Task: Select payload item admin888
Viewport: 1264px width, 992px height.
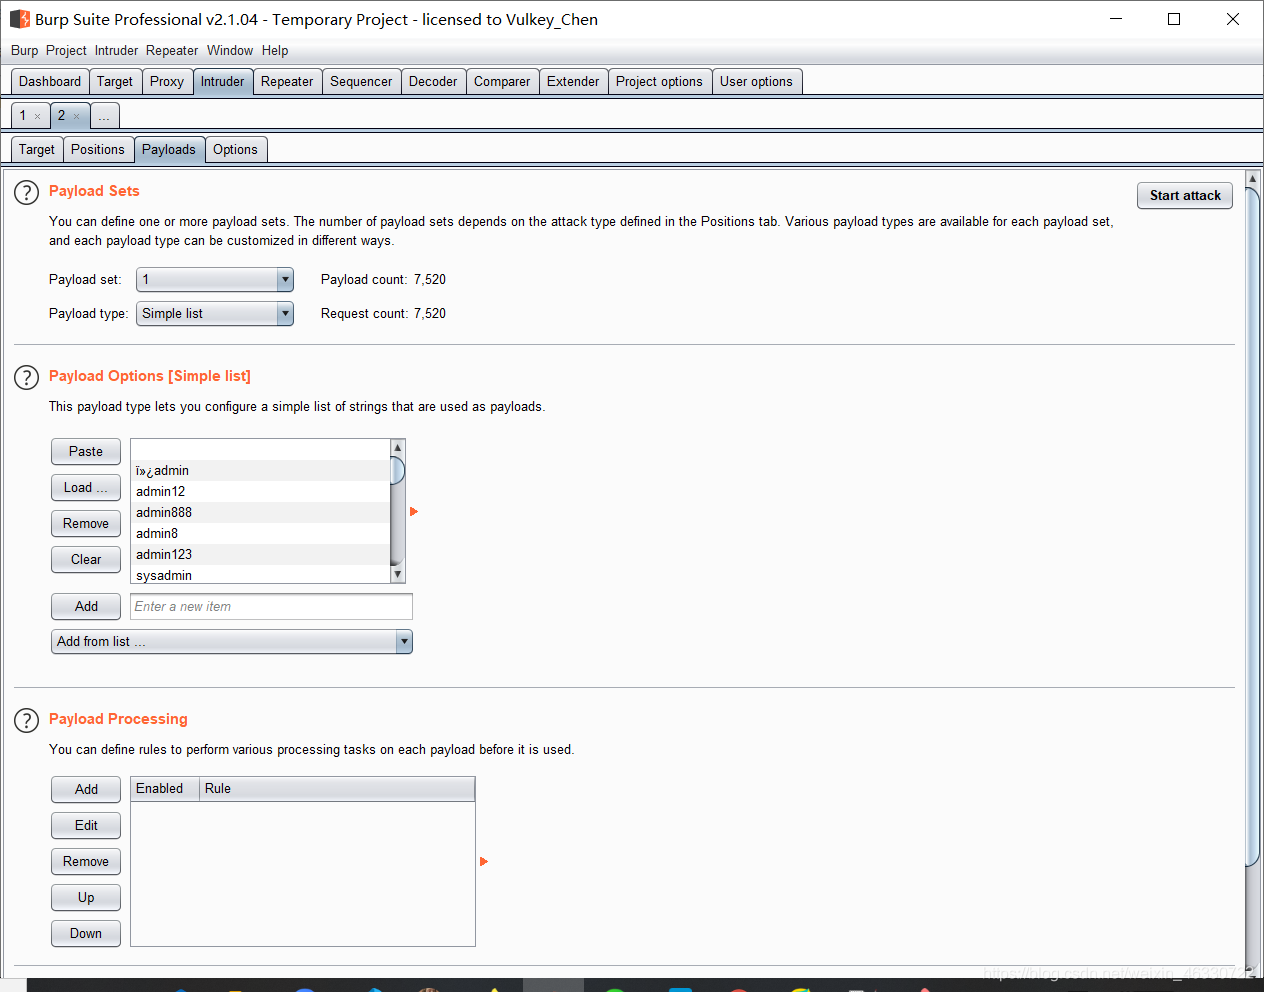Action: (x=260, y=513)
